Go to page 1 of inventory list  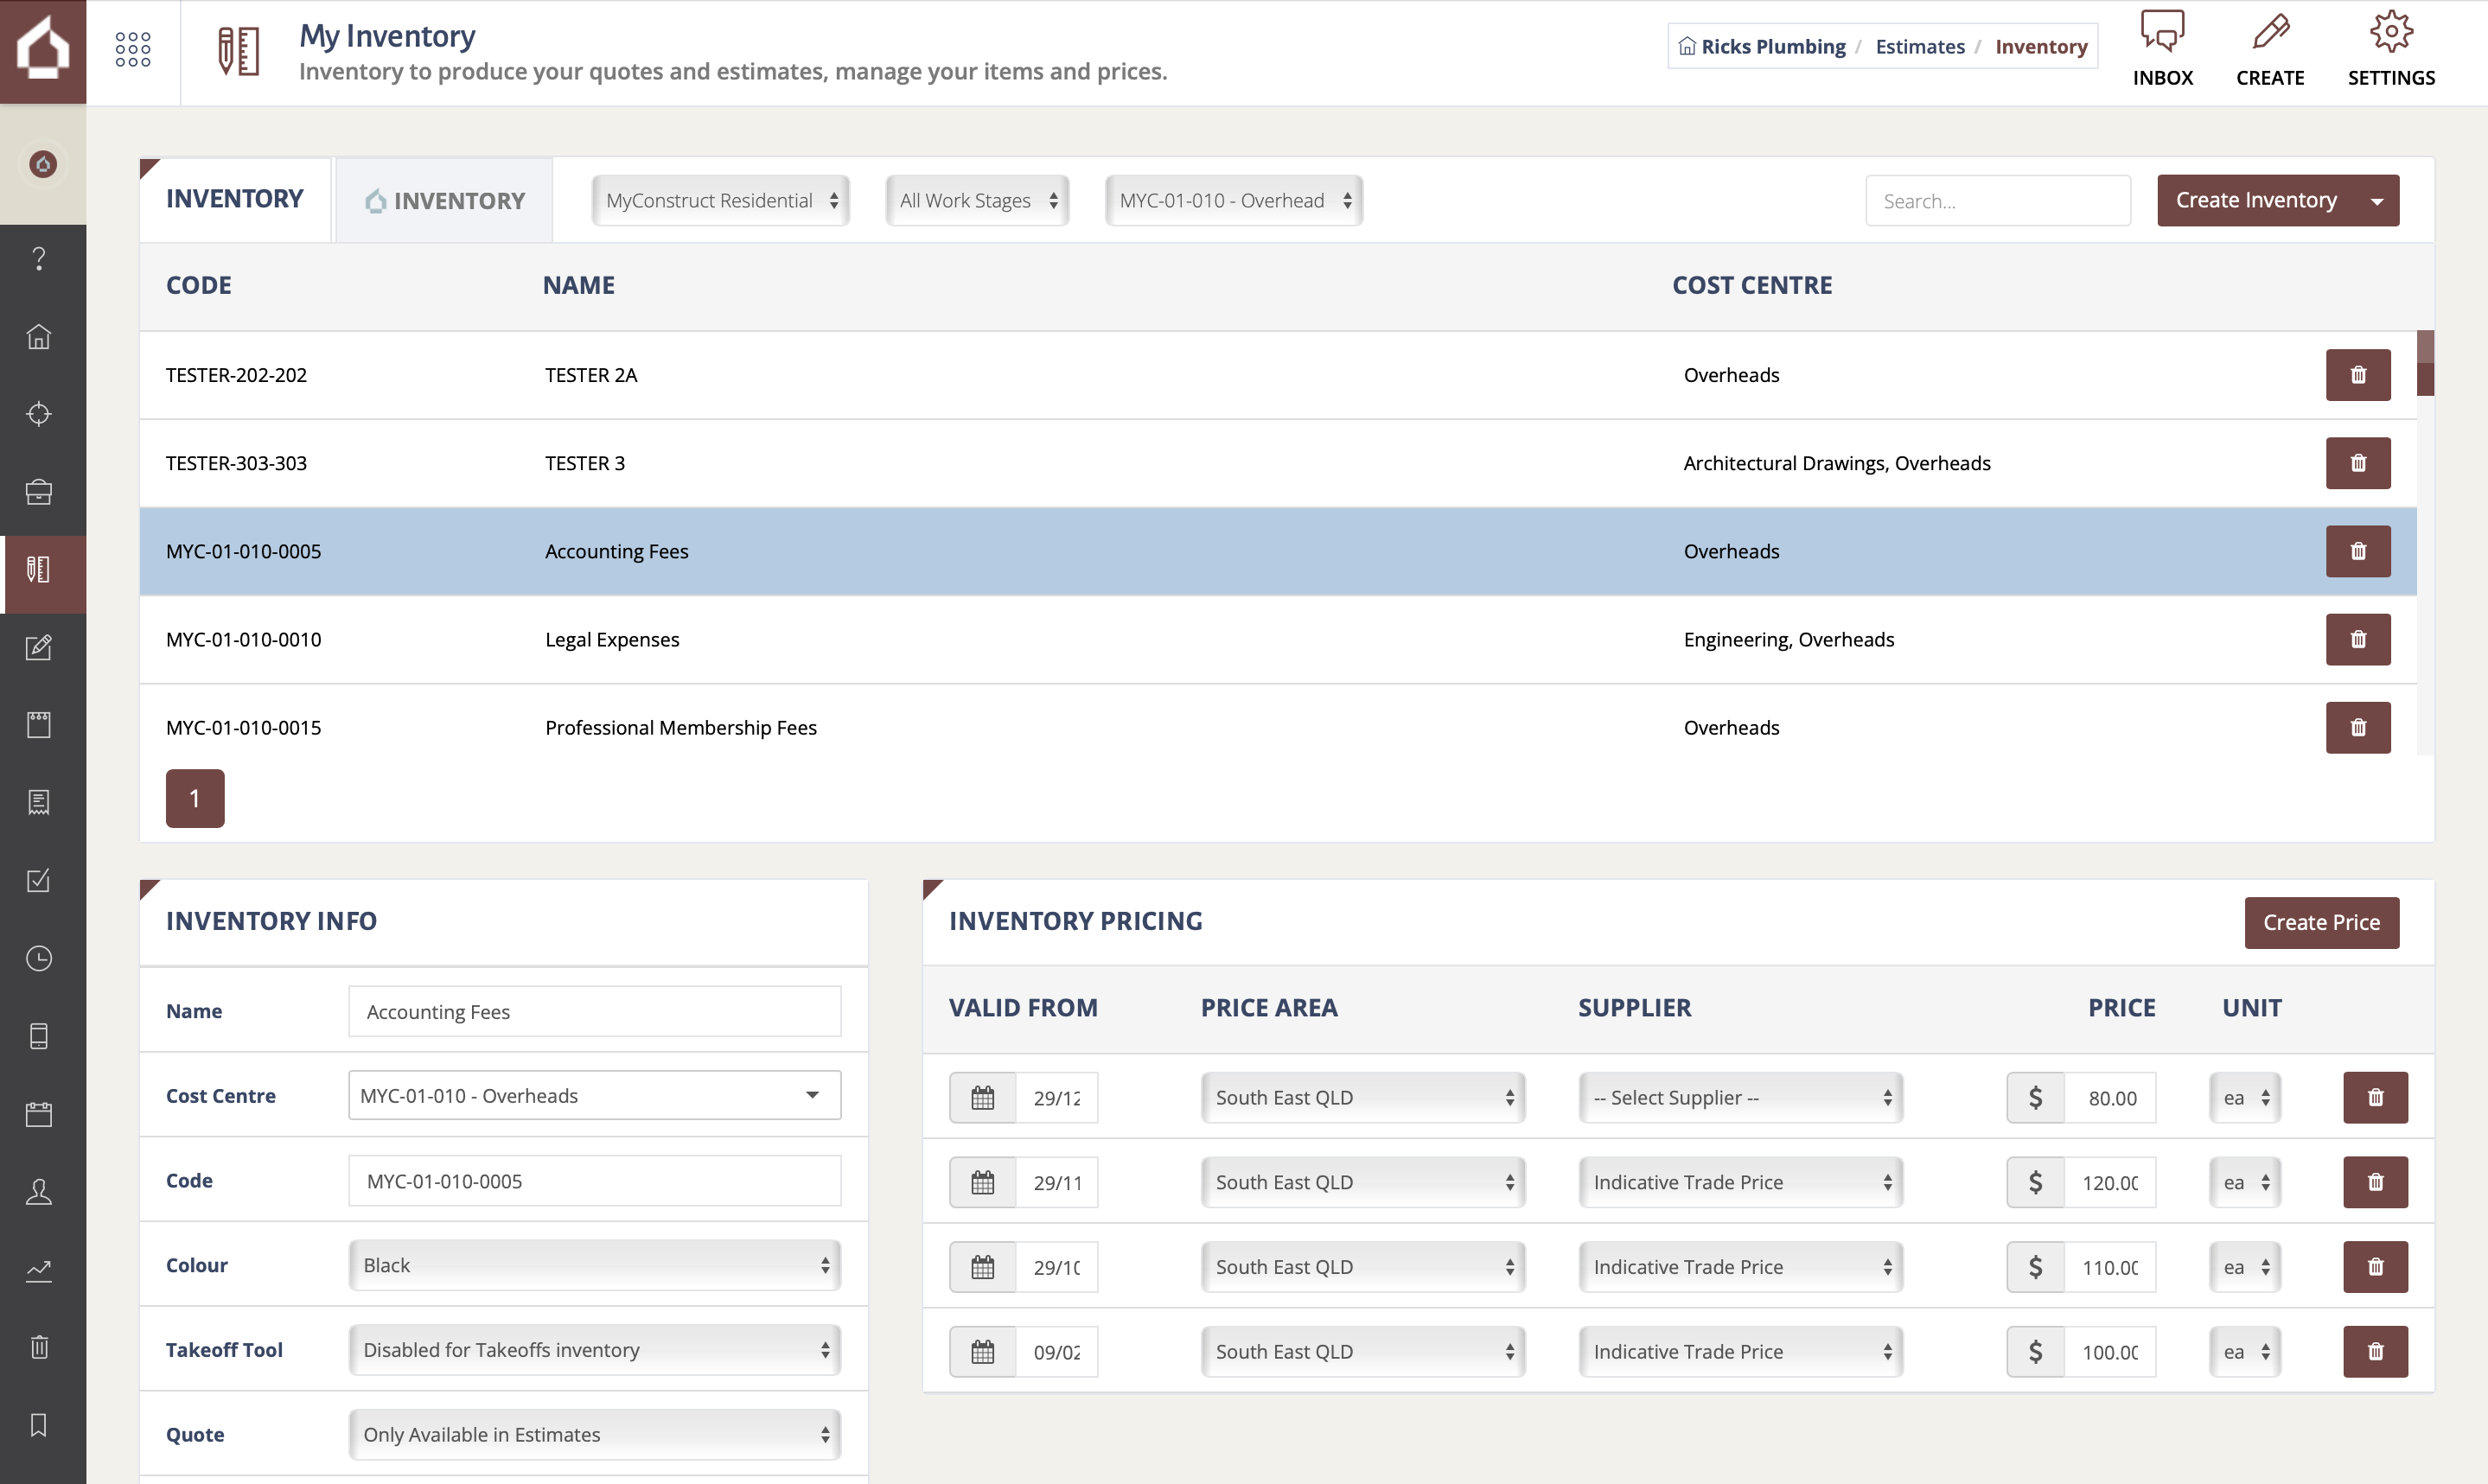(x=195, y=798)
